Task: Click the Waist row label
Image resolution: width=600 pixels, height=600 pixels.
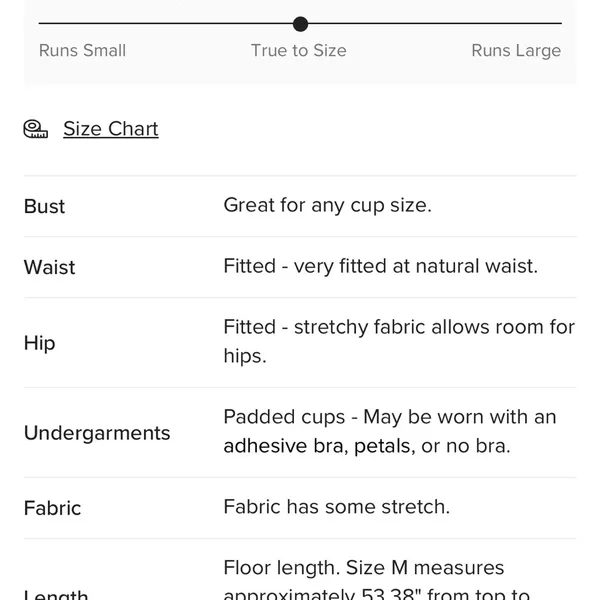Action: point(49,267)
